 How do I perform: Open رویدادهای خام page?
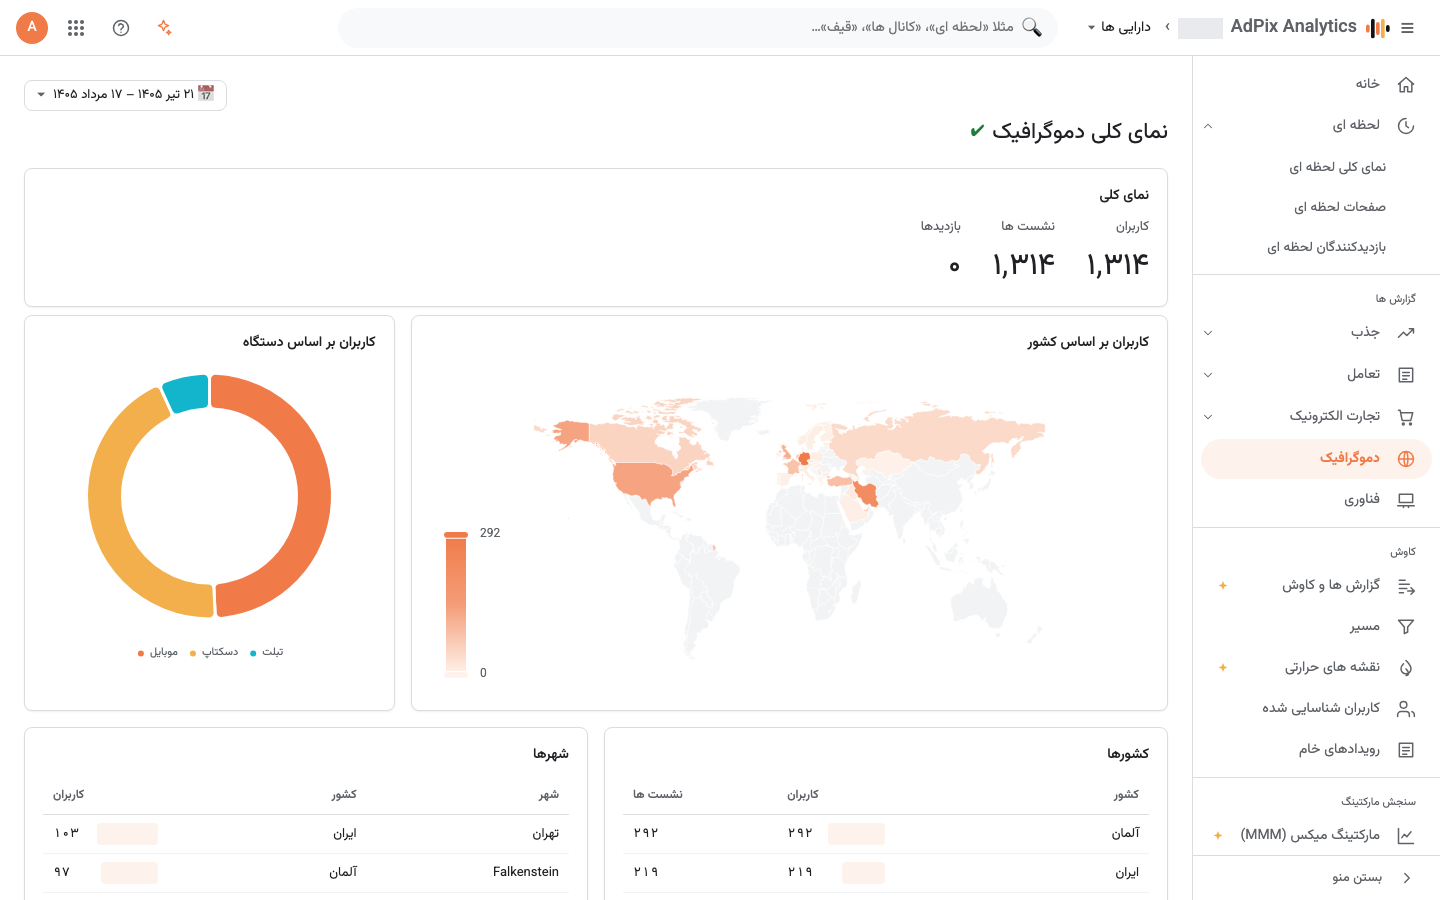click(1316, 750)
